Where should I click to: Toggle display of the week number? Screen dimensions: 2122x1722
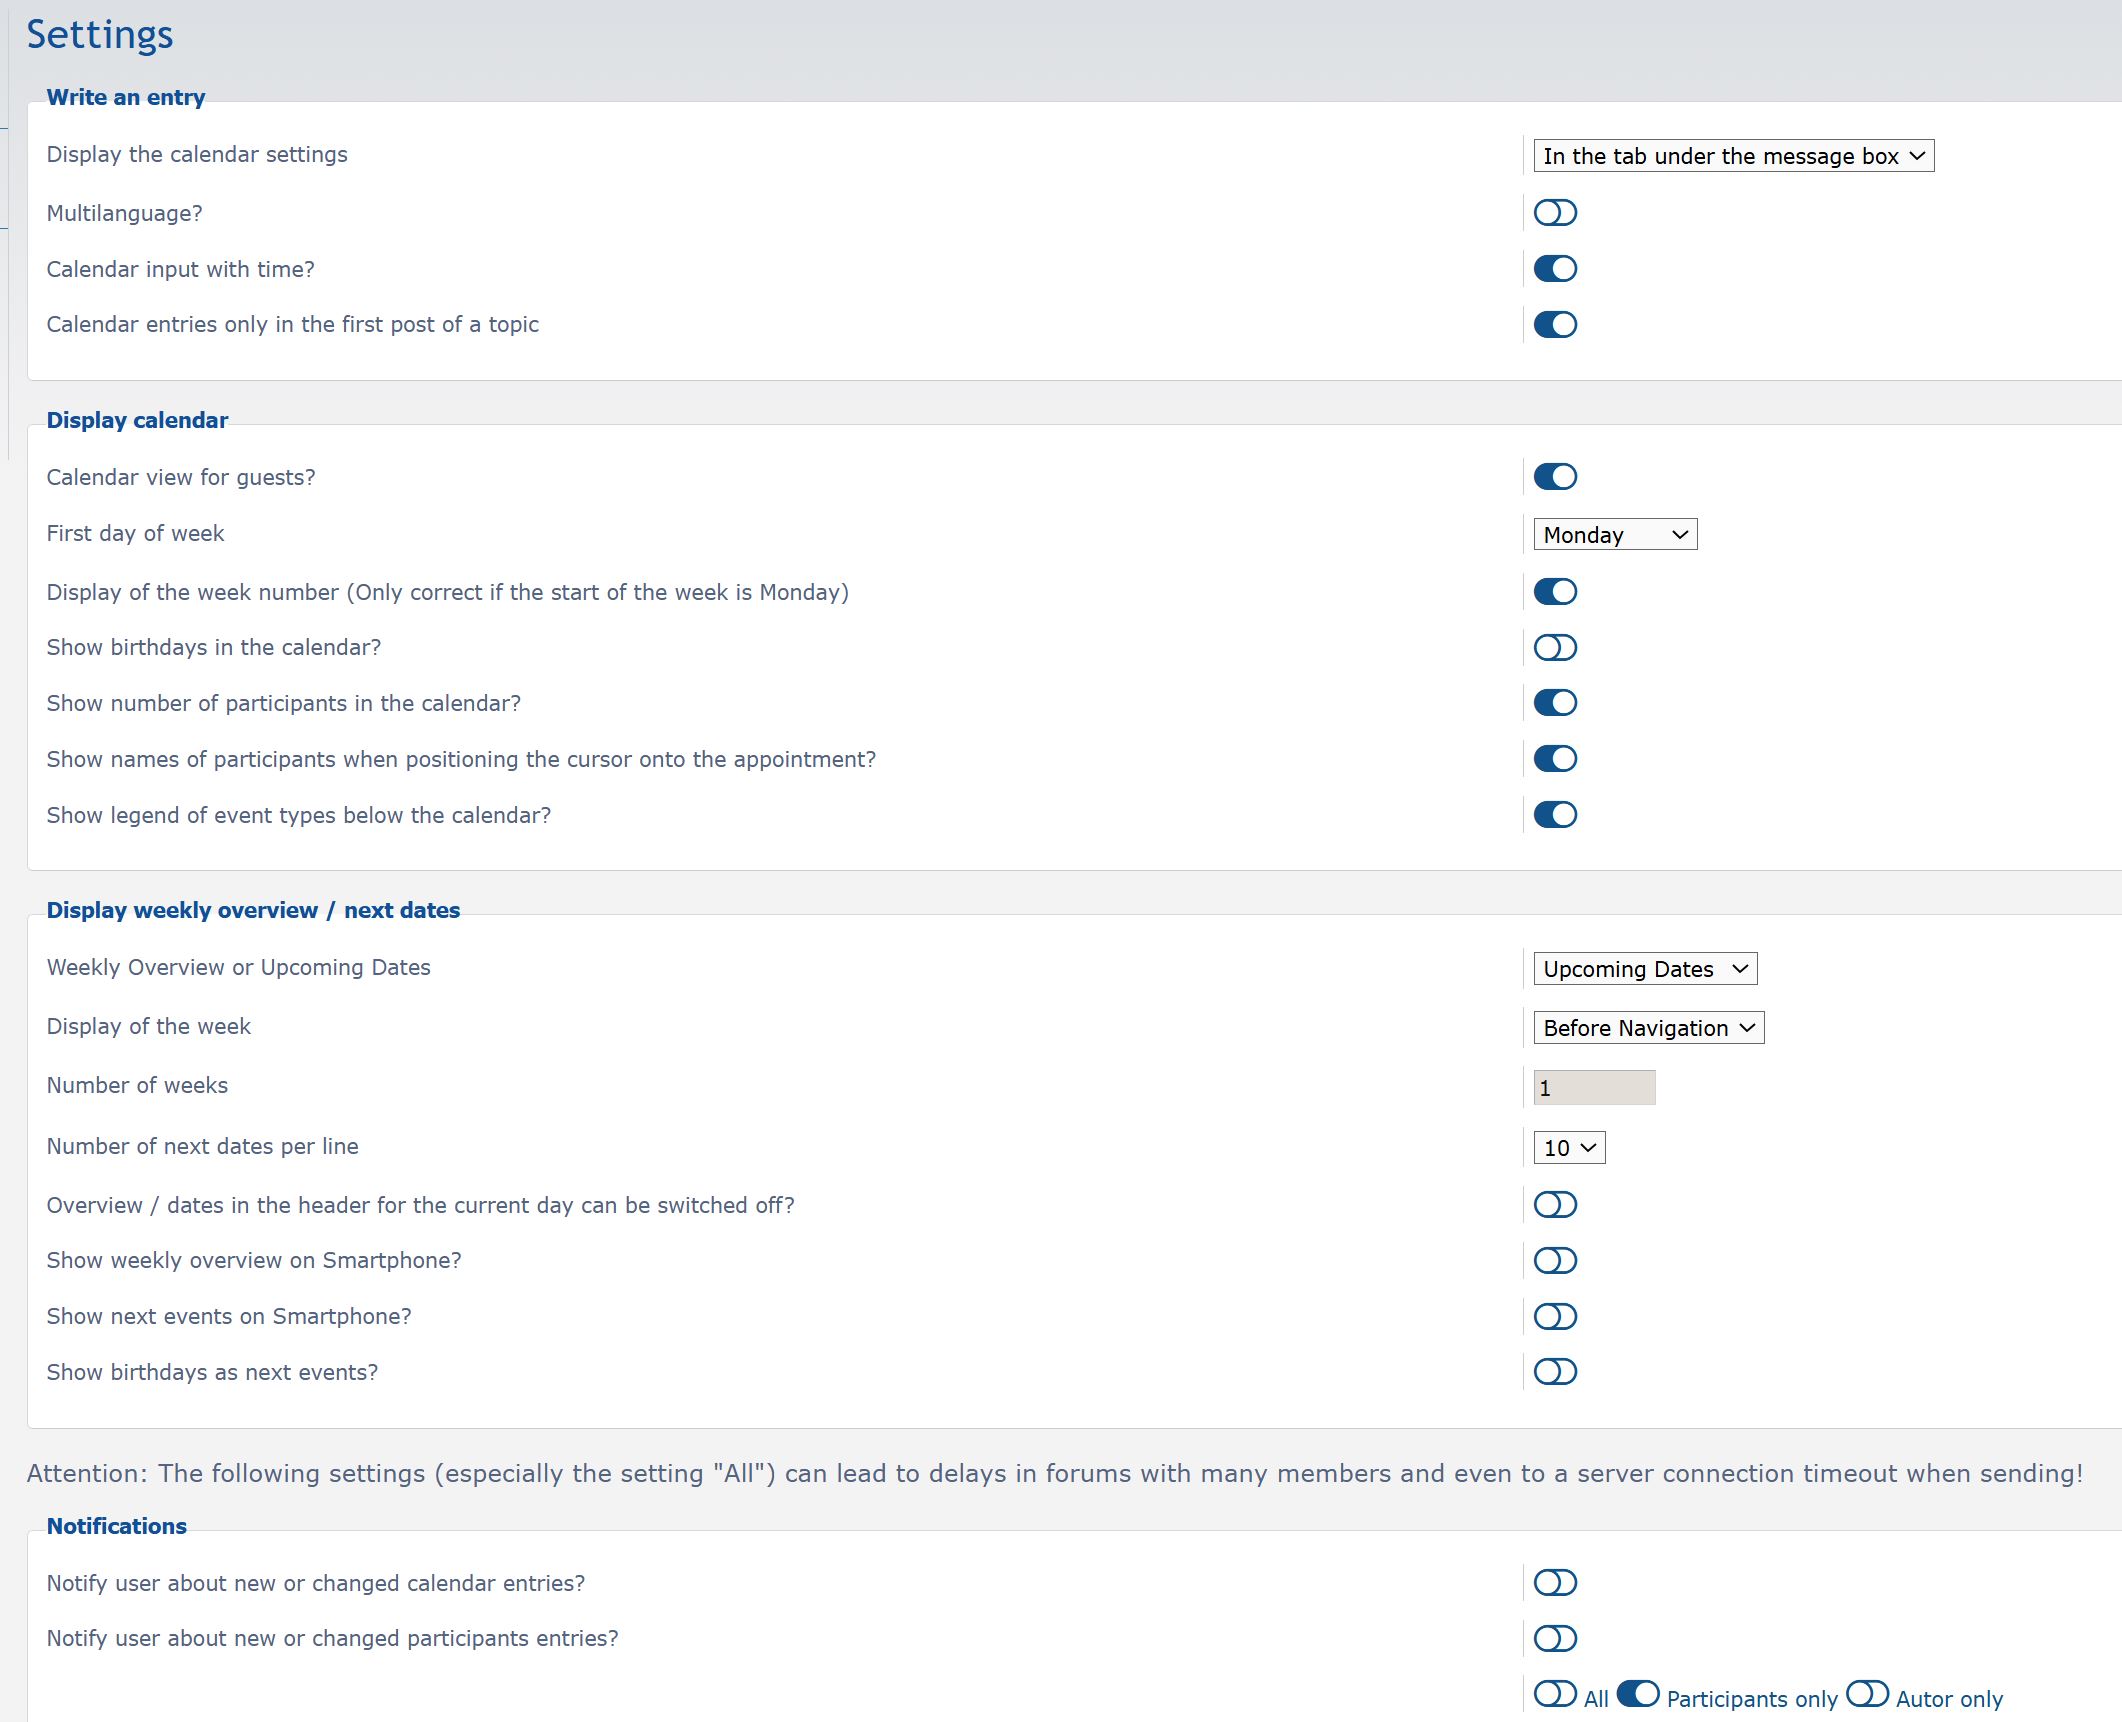click(x=1555, y=592)
